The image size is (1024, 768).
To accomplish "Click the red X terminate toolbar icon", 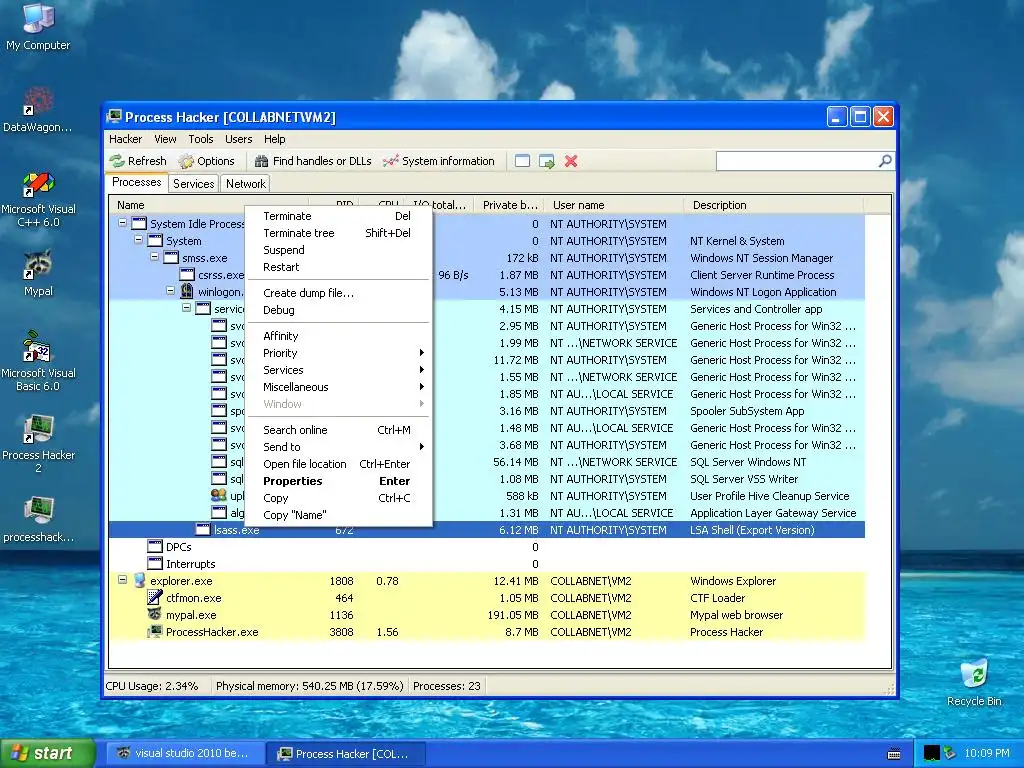I will (x=571, y=161).
